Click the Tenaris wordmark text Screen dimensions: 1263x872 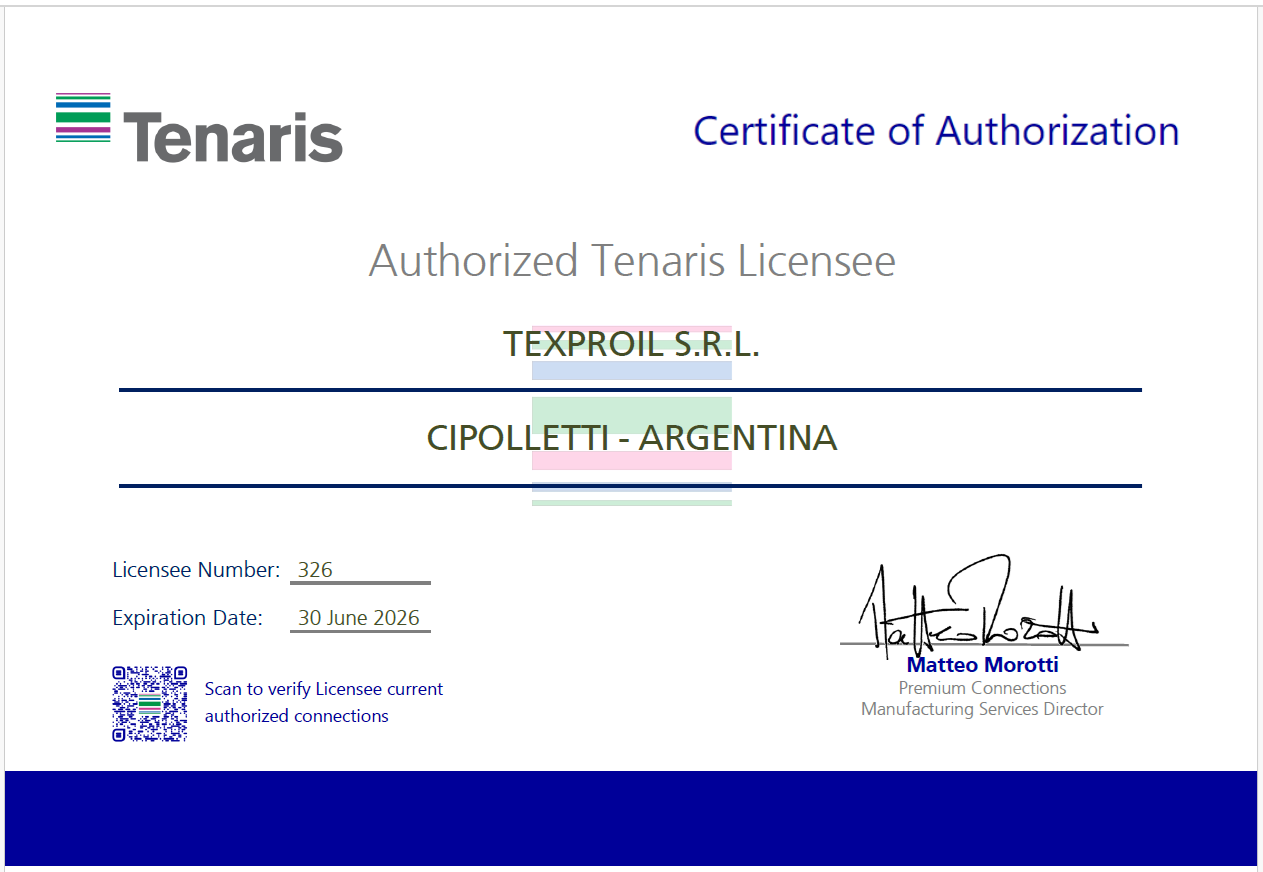click(x=233, y=137)
